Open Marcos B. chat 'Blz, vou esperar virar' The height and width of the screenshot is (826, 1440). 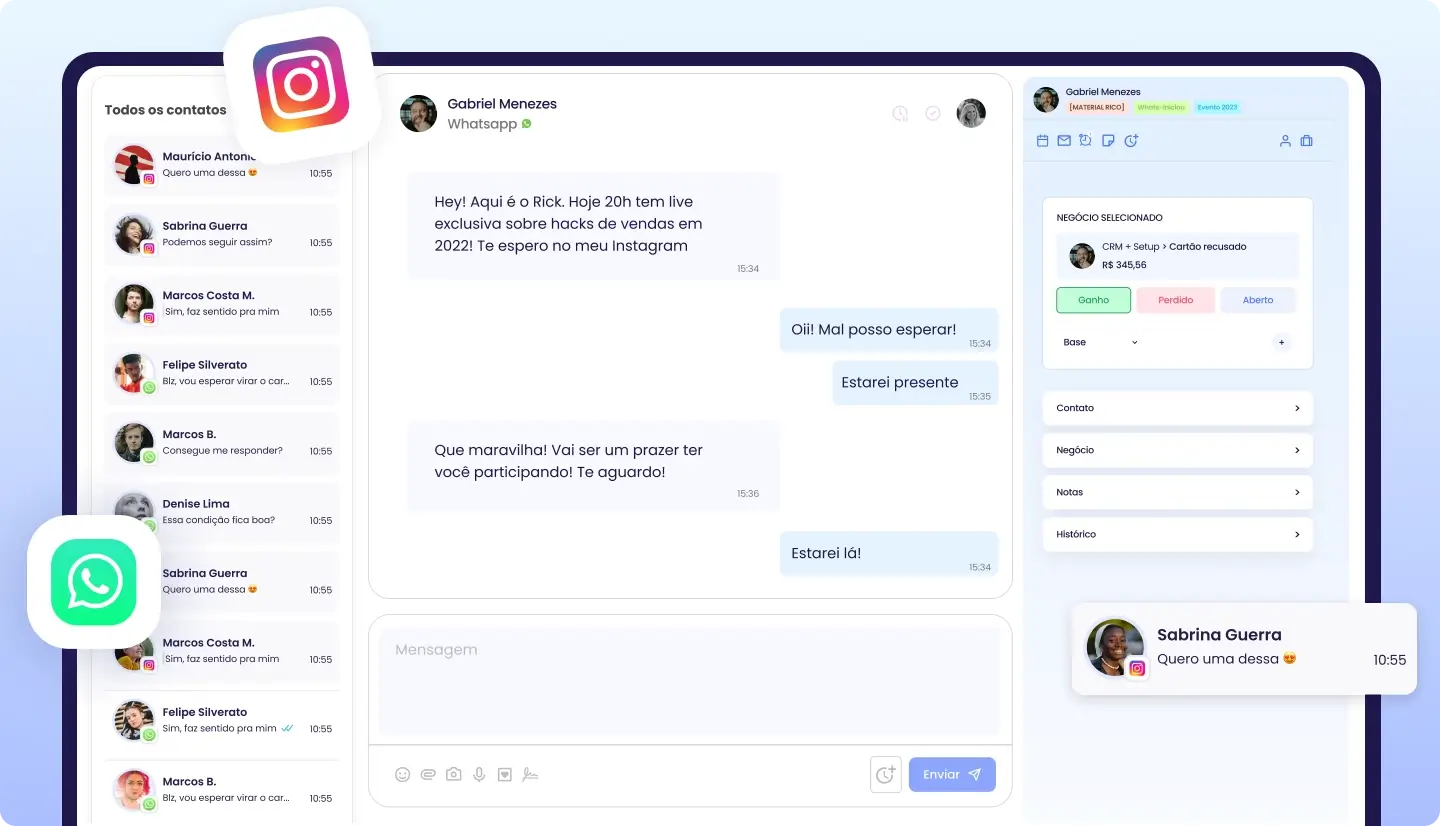222,790
